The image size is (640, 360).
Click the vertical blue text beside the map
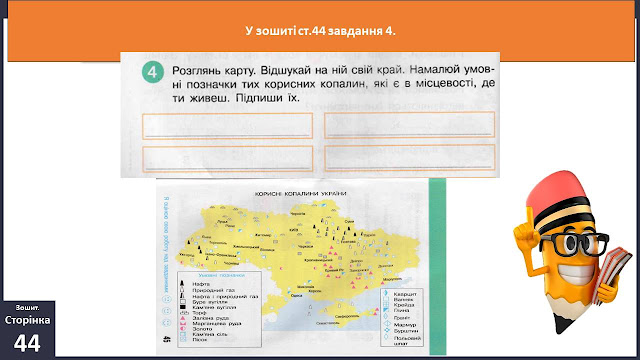coord(166,244)
